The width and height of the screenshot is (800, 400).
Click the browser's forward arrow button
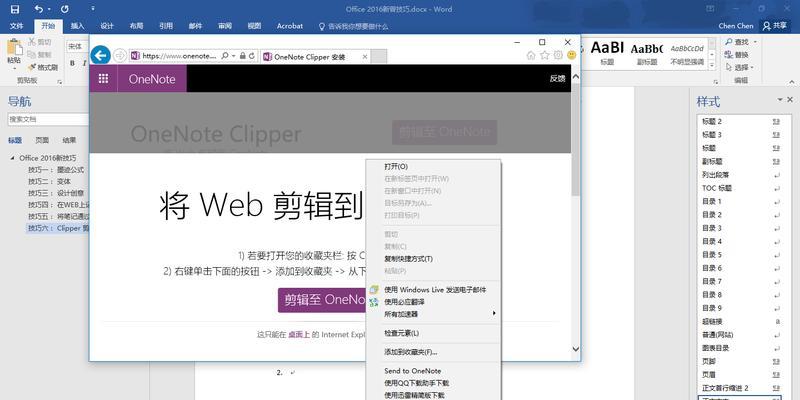pos(119,55)
